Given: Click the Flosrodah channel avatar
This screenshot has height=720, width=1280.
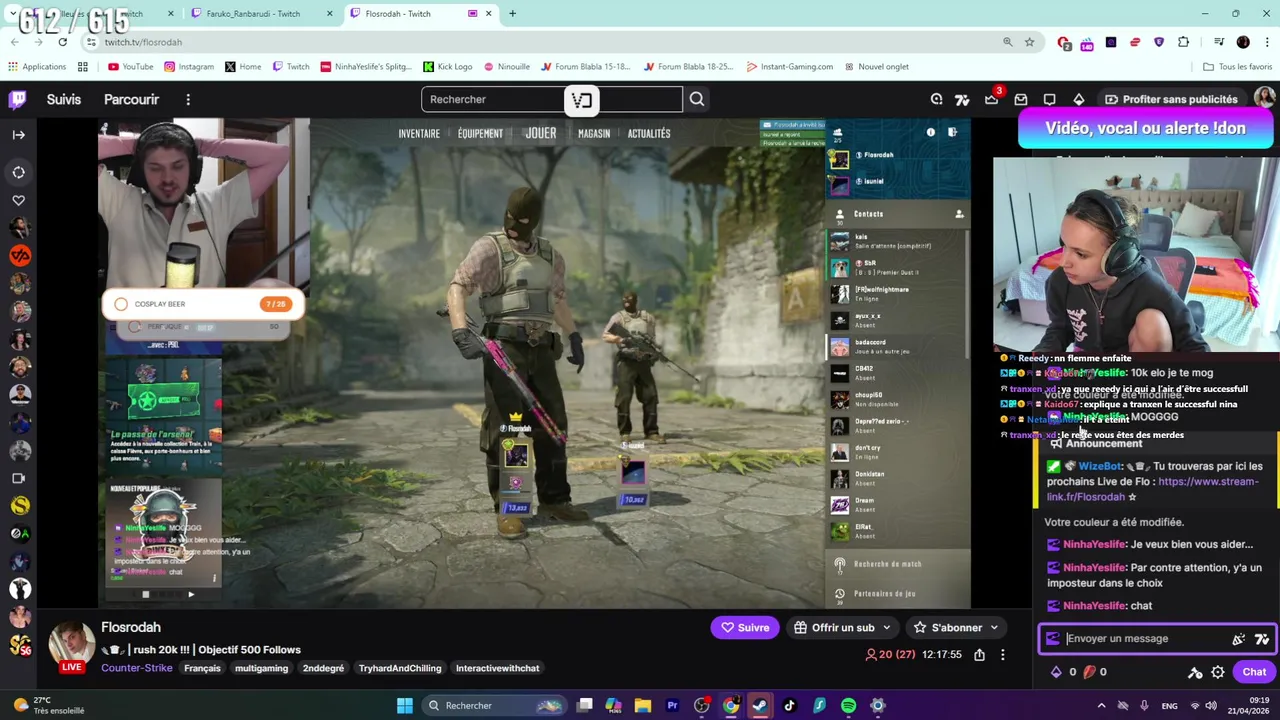Looking at the screenshot, I should [72, 645].
